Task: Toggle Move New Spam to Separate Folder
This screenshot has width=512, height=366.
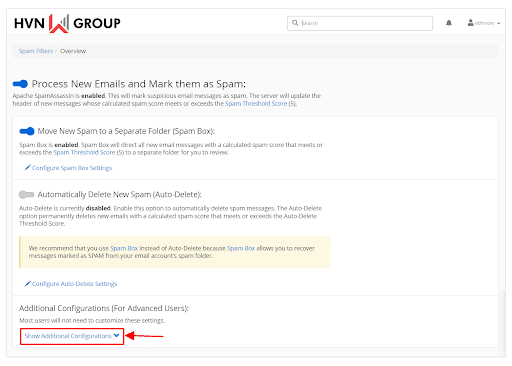Action: (27, 131)
